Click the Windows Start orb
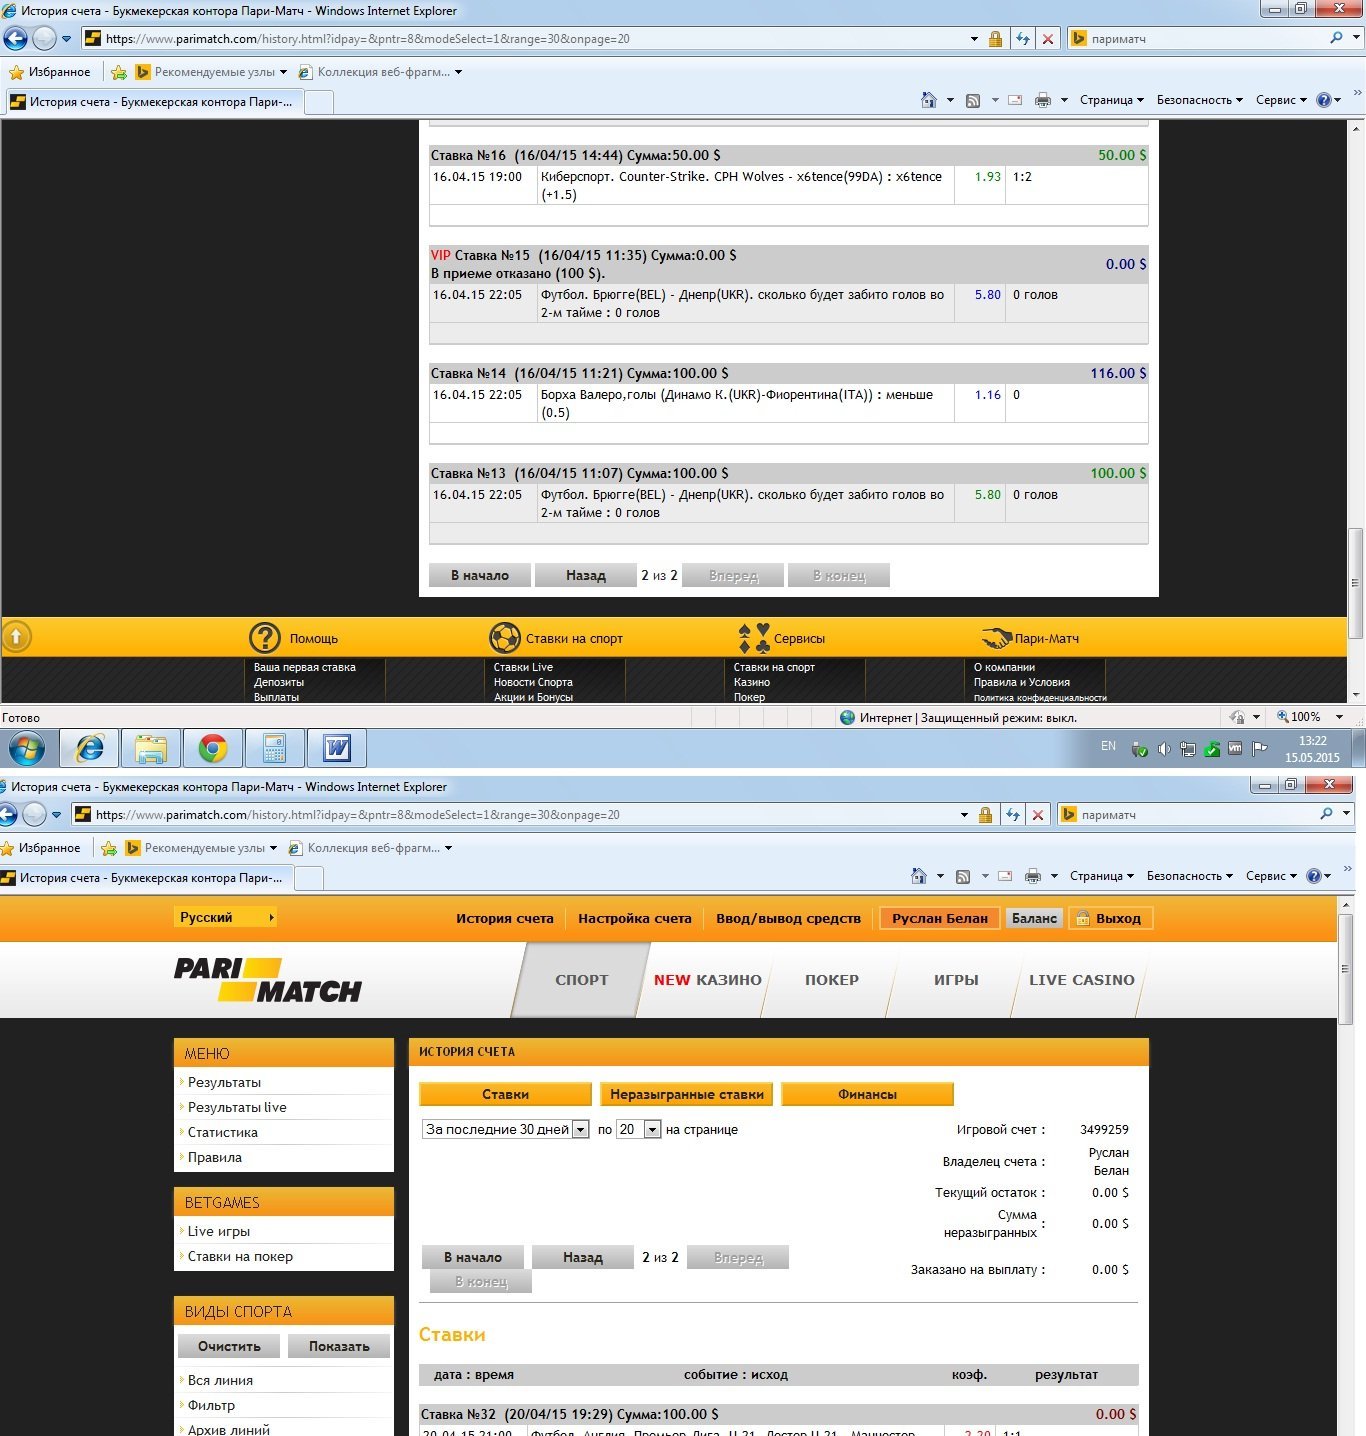Image resolution: width=1366 pixels, height=1436 pixels. [x=26, y=748]
